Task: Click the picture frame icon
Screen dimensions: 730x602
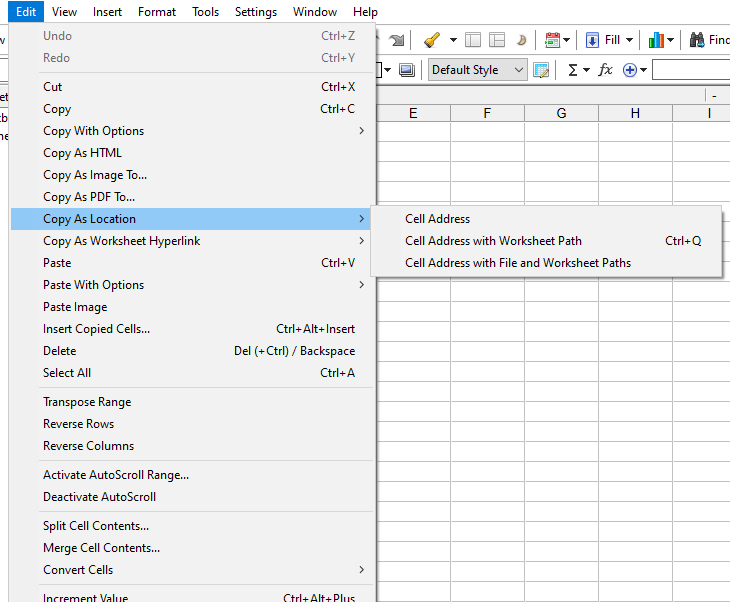Action: [407, 70]
